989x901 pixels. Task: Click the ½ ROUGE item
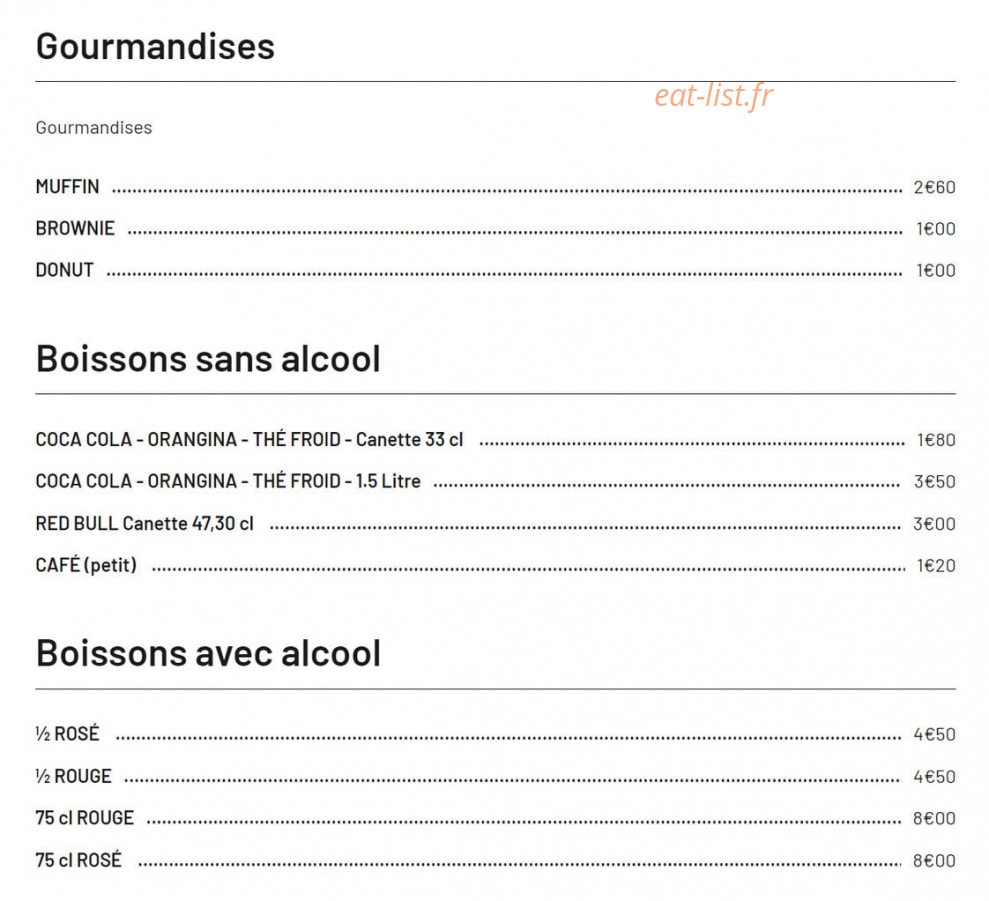click(74, 776)
